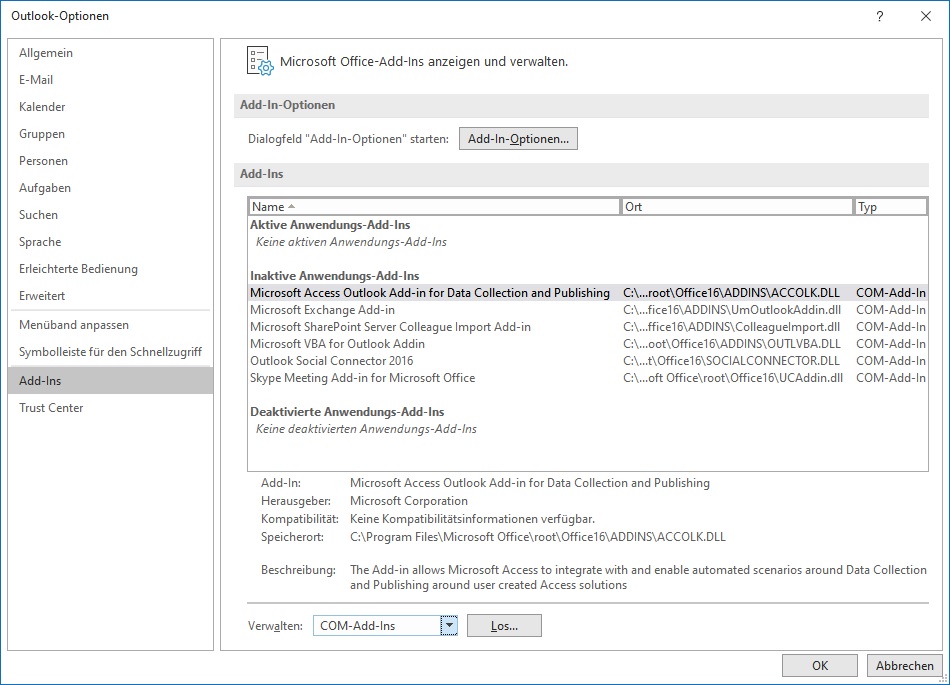Click the ACCOLK.DLL location cell
The height and width of the screenshot is (685, 950).
click(731, 293)
